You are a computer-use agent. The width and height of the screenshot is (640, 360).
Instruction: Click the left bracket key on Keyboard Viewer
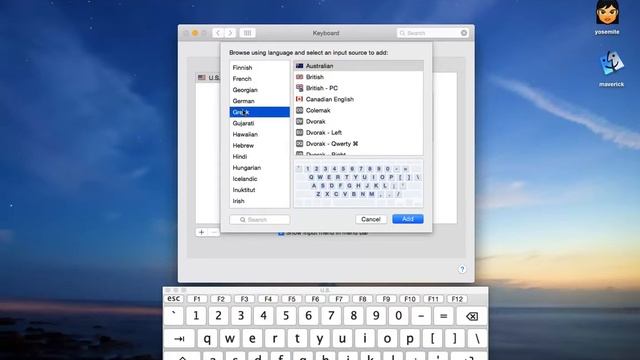tap(432, 339)
